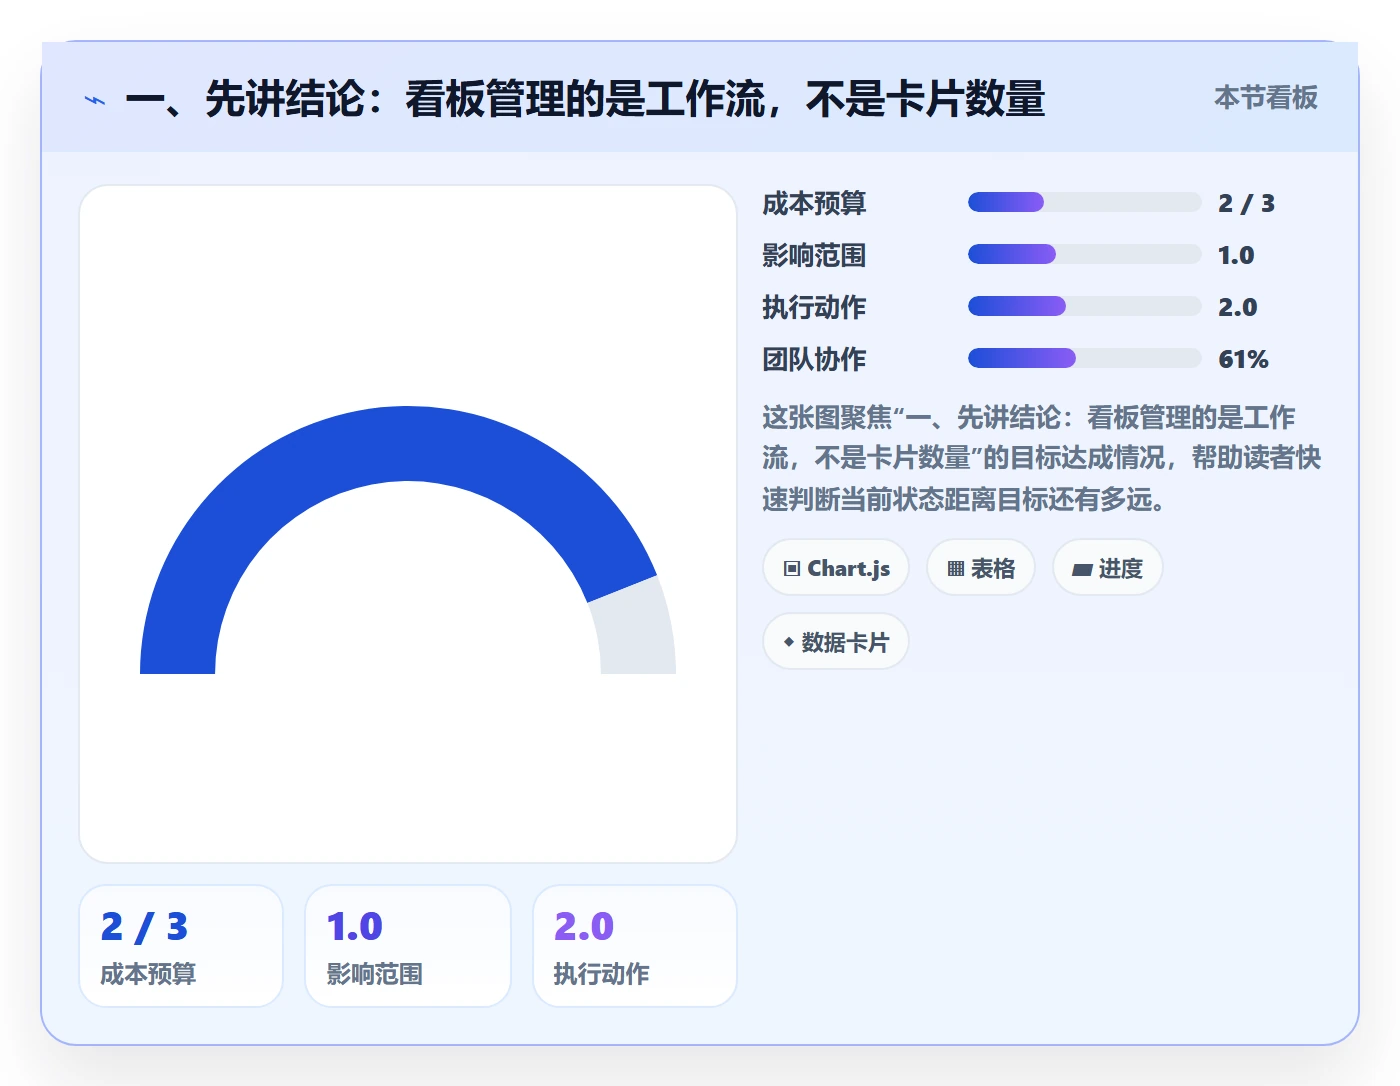Screen dimensions: 1400x1086
Task: Open the 本节看板 label in the header
Action: click(x=1266, y=98)
